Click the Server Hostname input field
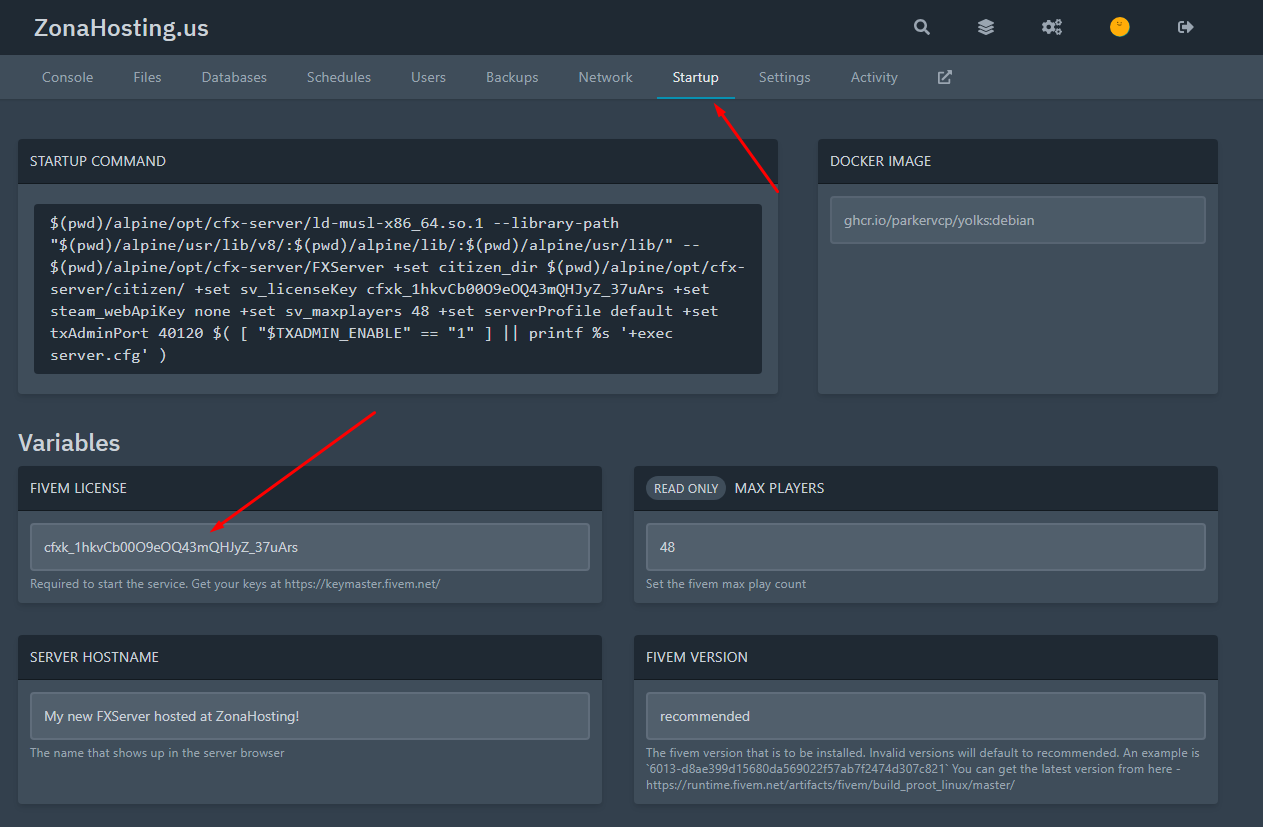This screenshot has width=1263, height=827. click(x=309, y=716)
